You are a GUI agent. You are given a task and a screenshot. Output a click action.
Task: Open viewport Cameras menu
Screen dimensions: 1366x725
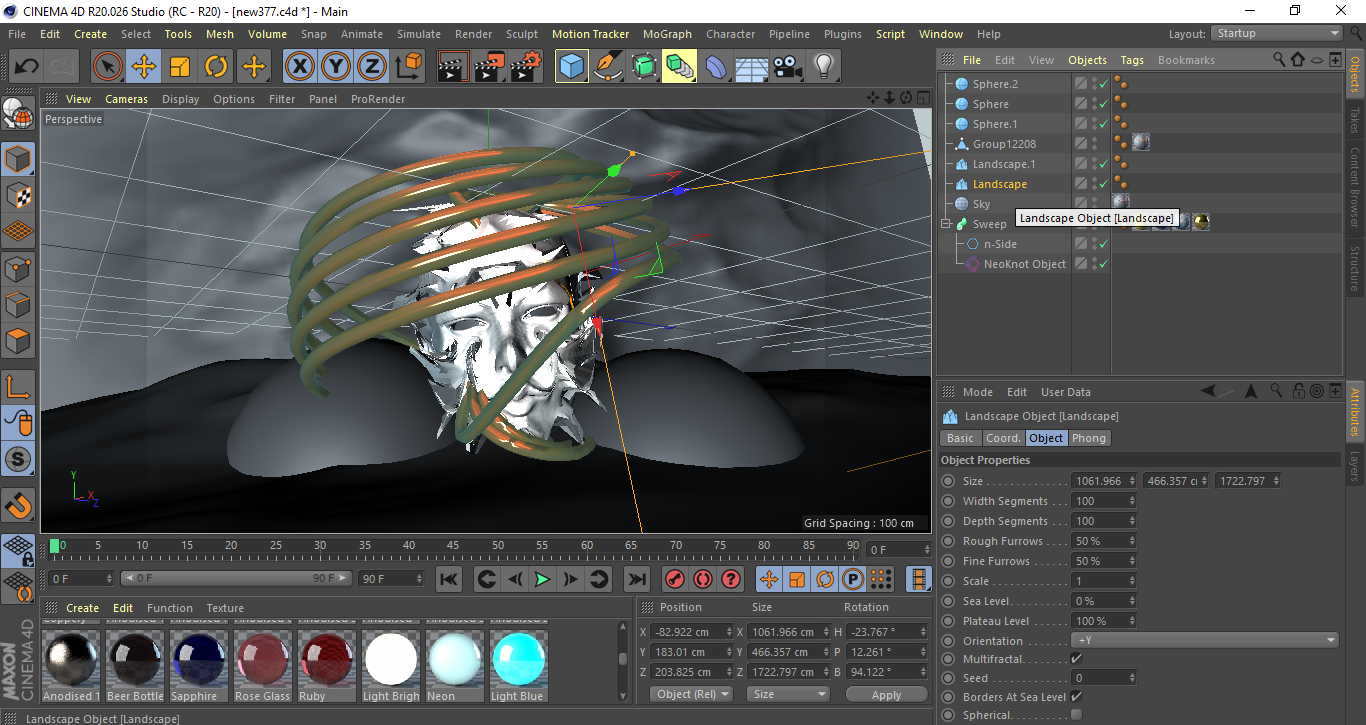tap(126, 99)
